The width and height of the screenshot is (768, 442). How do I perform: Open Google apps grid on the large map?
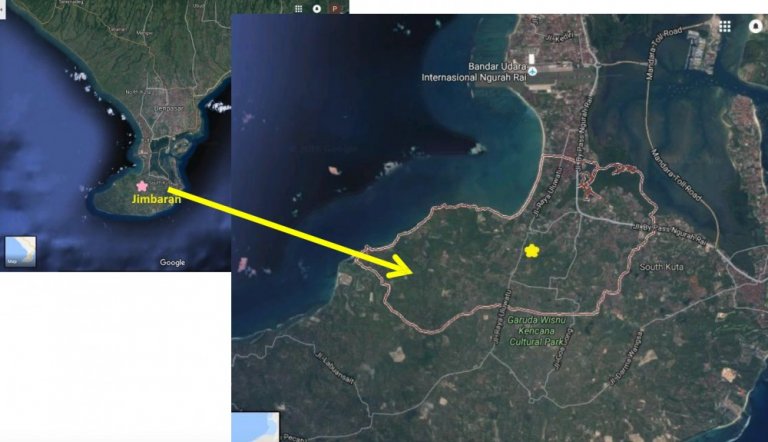coord(725,26)
